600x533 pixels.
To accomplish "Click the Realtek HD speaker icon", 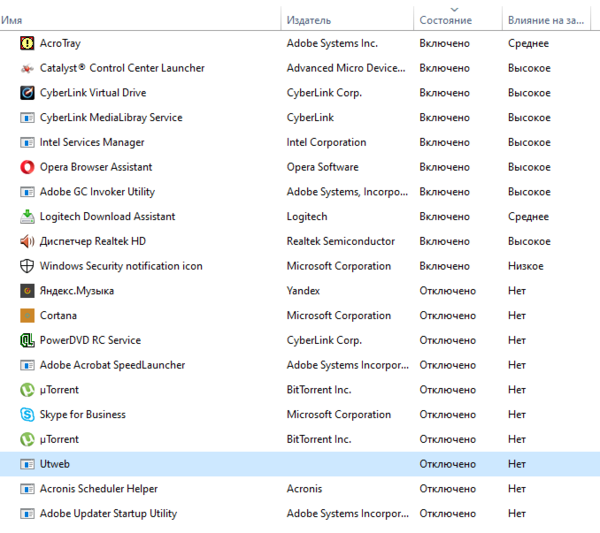I will point(27,241).
